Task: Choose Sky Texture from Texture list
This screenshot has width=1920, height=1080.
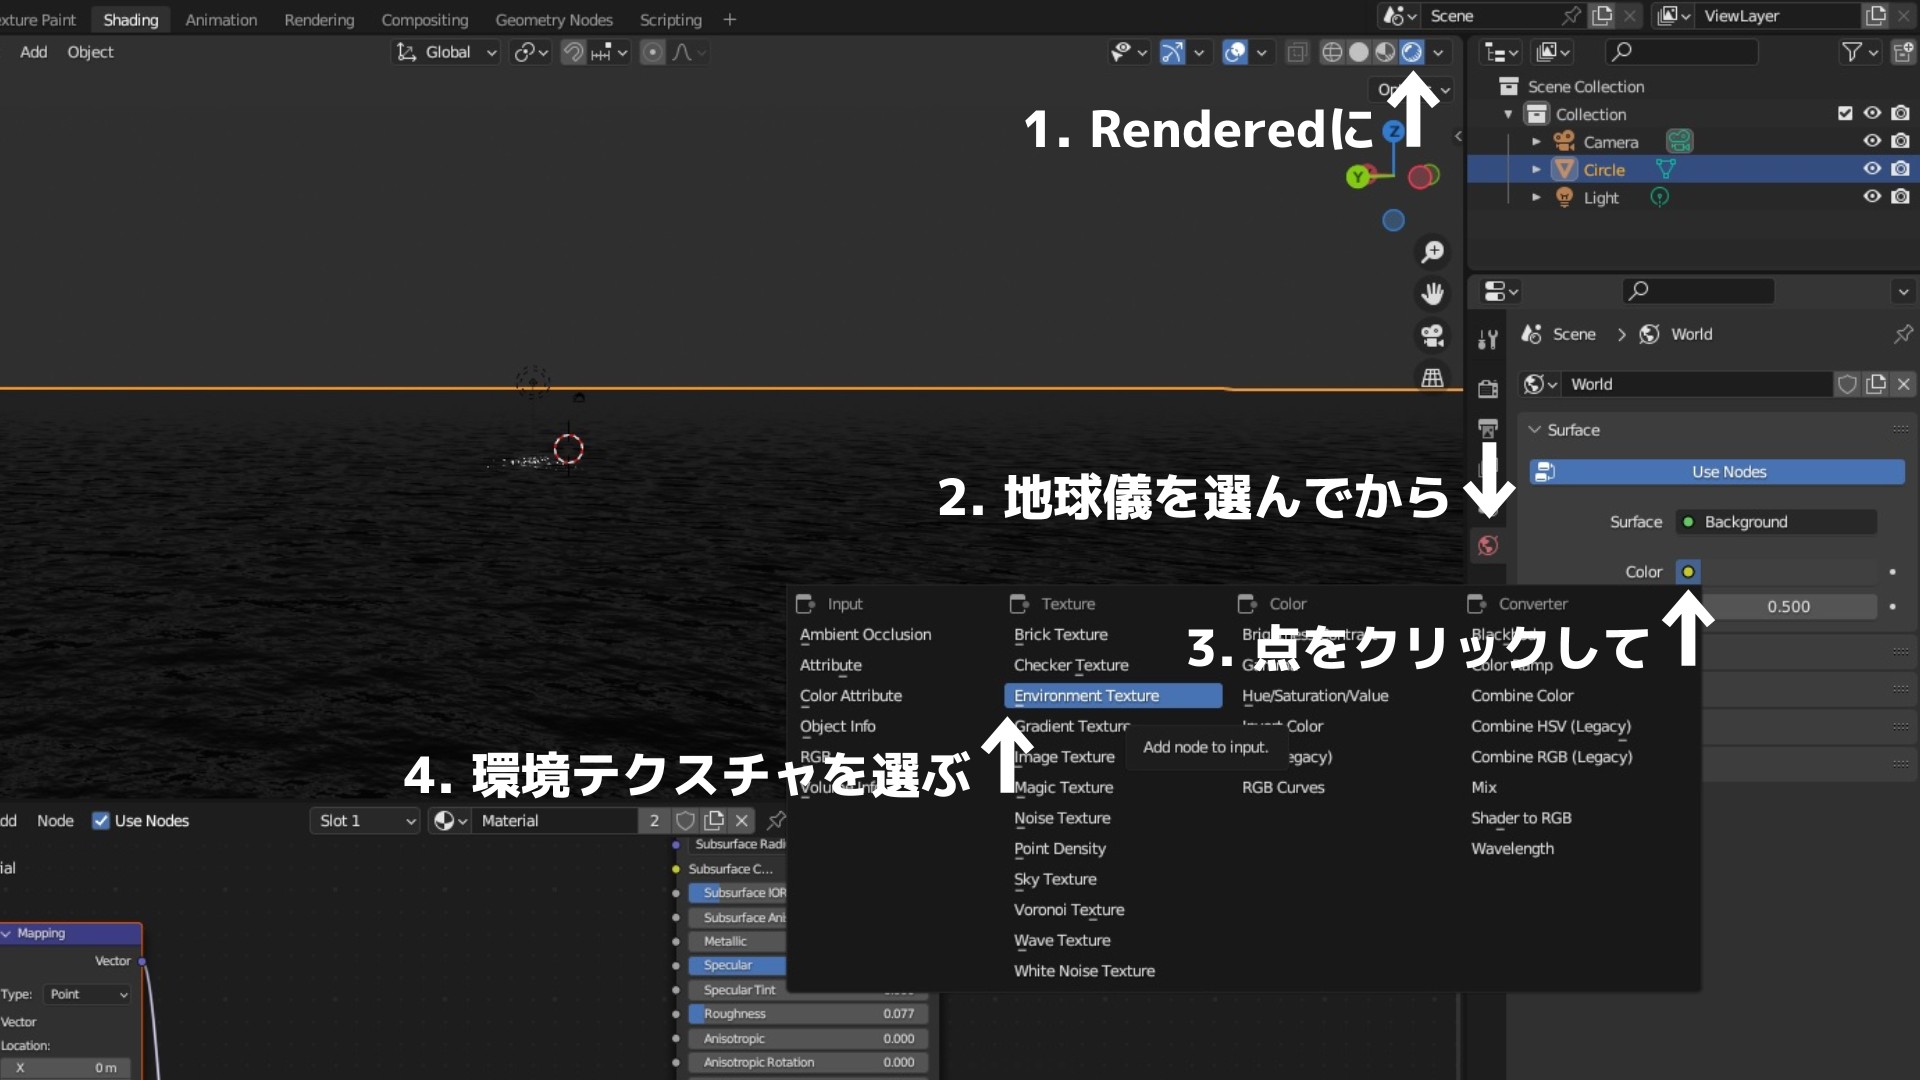Action: tap(1055, 879)
